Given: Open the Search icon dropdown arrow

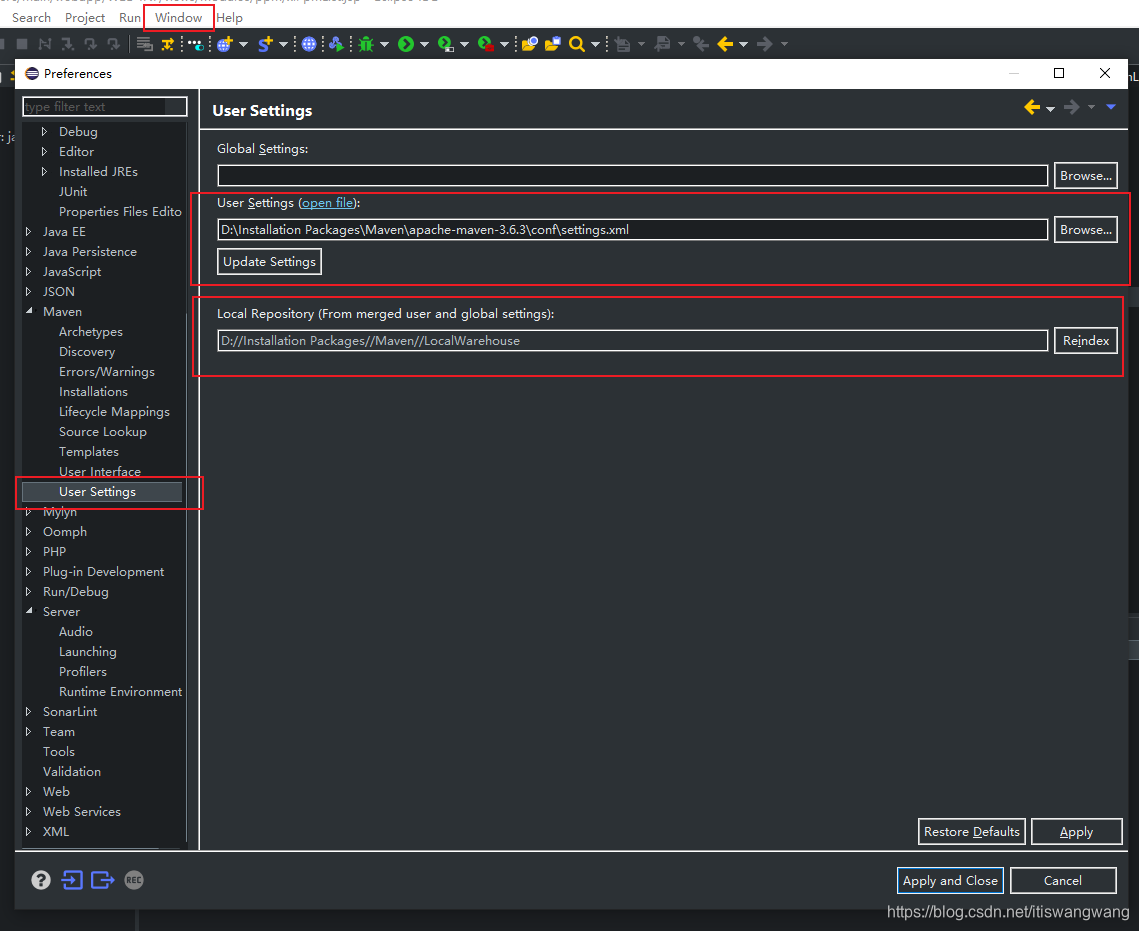Looking at the screenshot, I should (595, 45).
